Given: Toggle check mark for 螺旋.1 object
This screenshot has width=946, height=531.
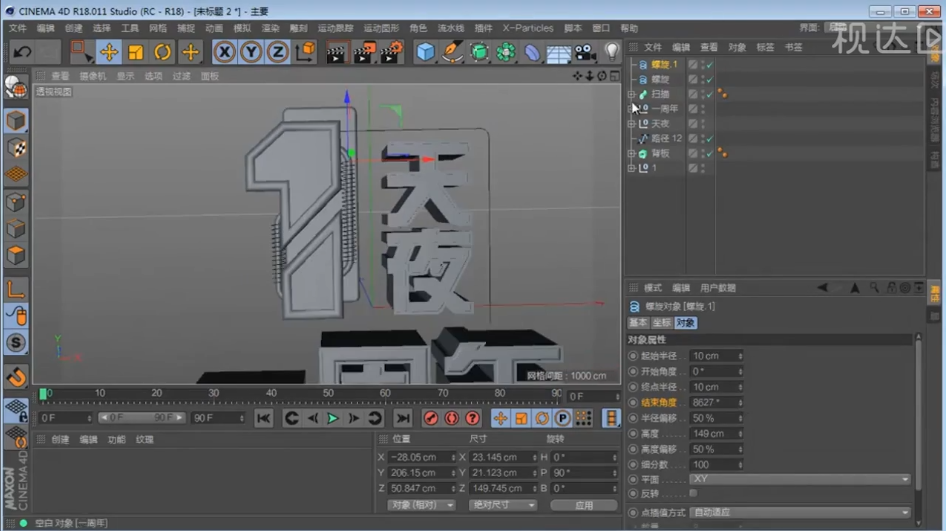Looking at the screenshot, I should coord(710,65).
